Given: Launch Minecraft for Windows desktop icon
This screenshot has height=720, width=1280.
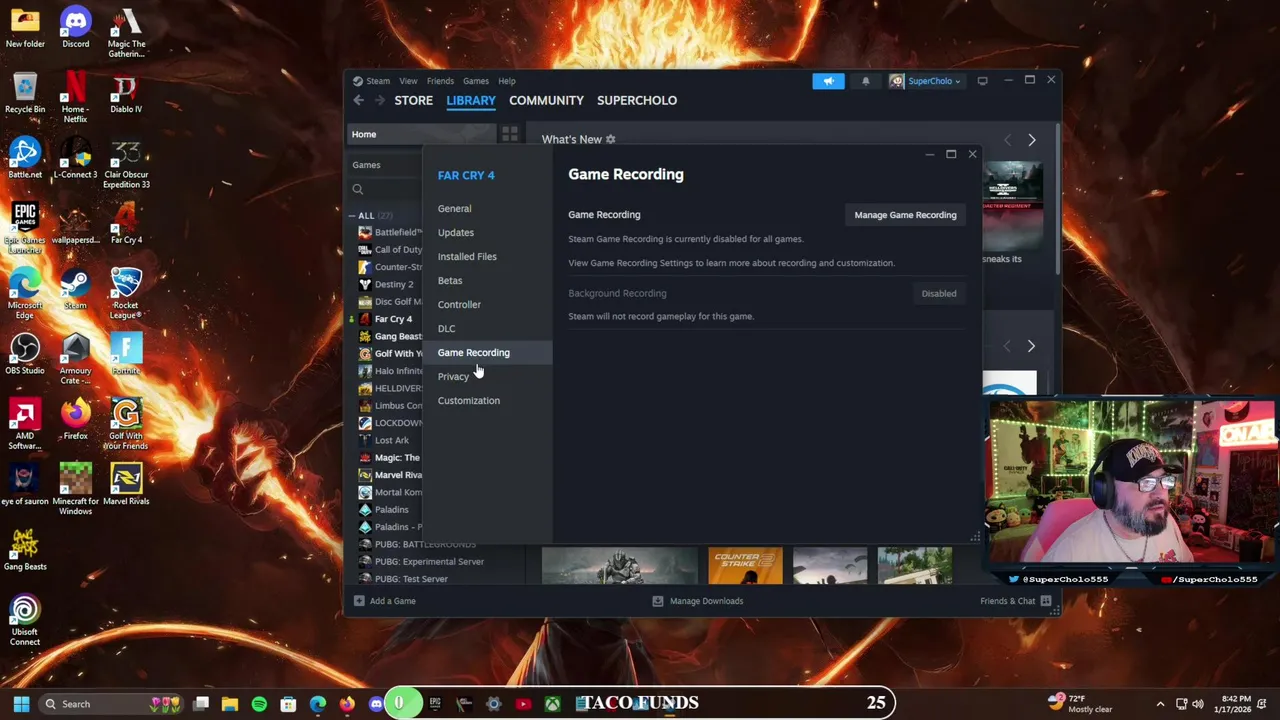Looking at the screenshot, I should pos(75,489).
